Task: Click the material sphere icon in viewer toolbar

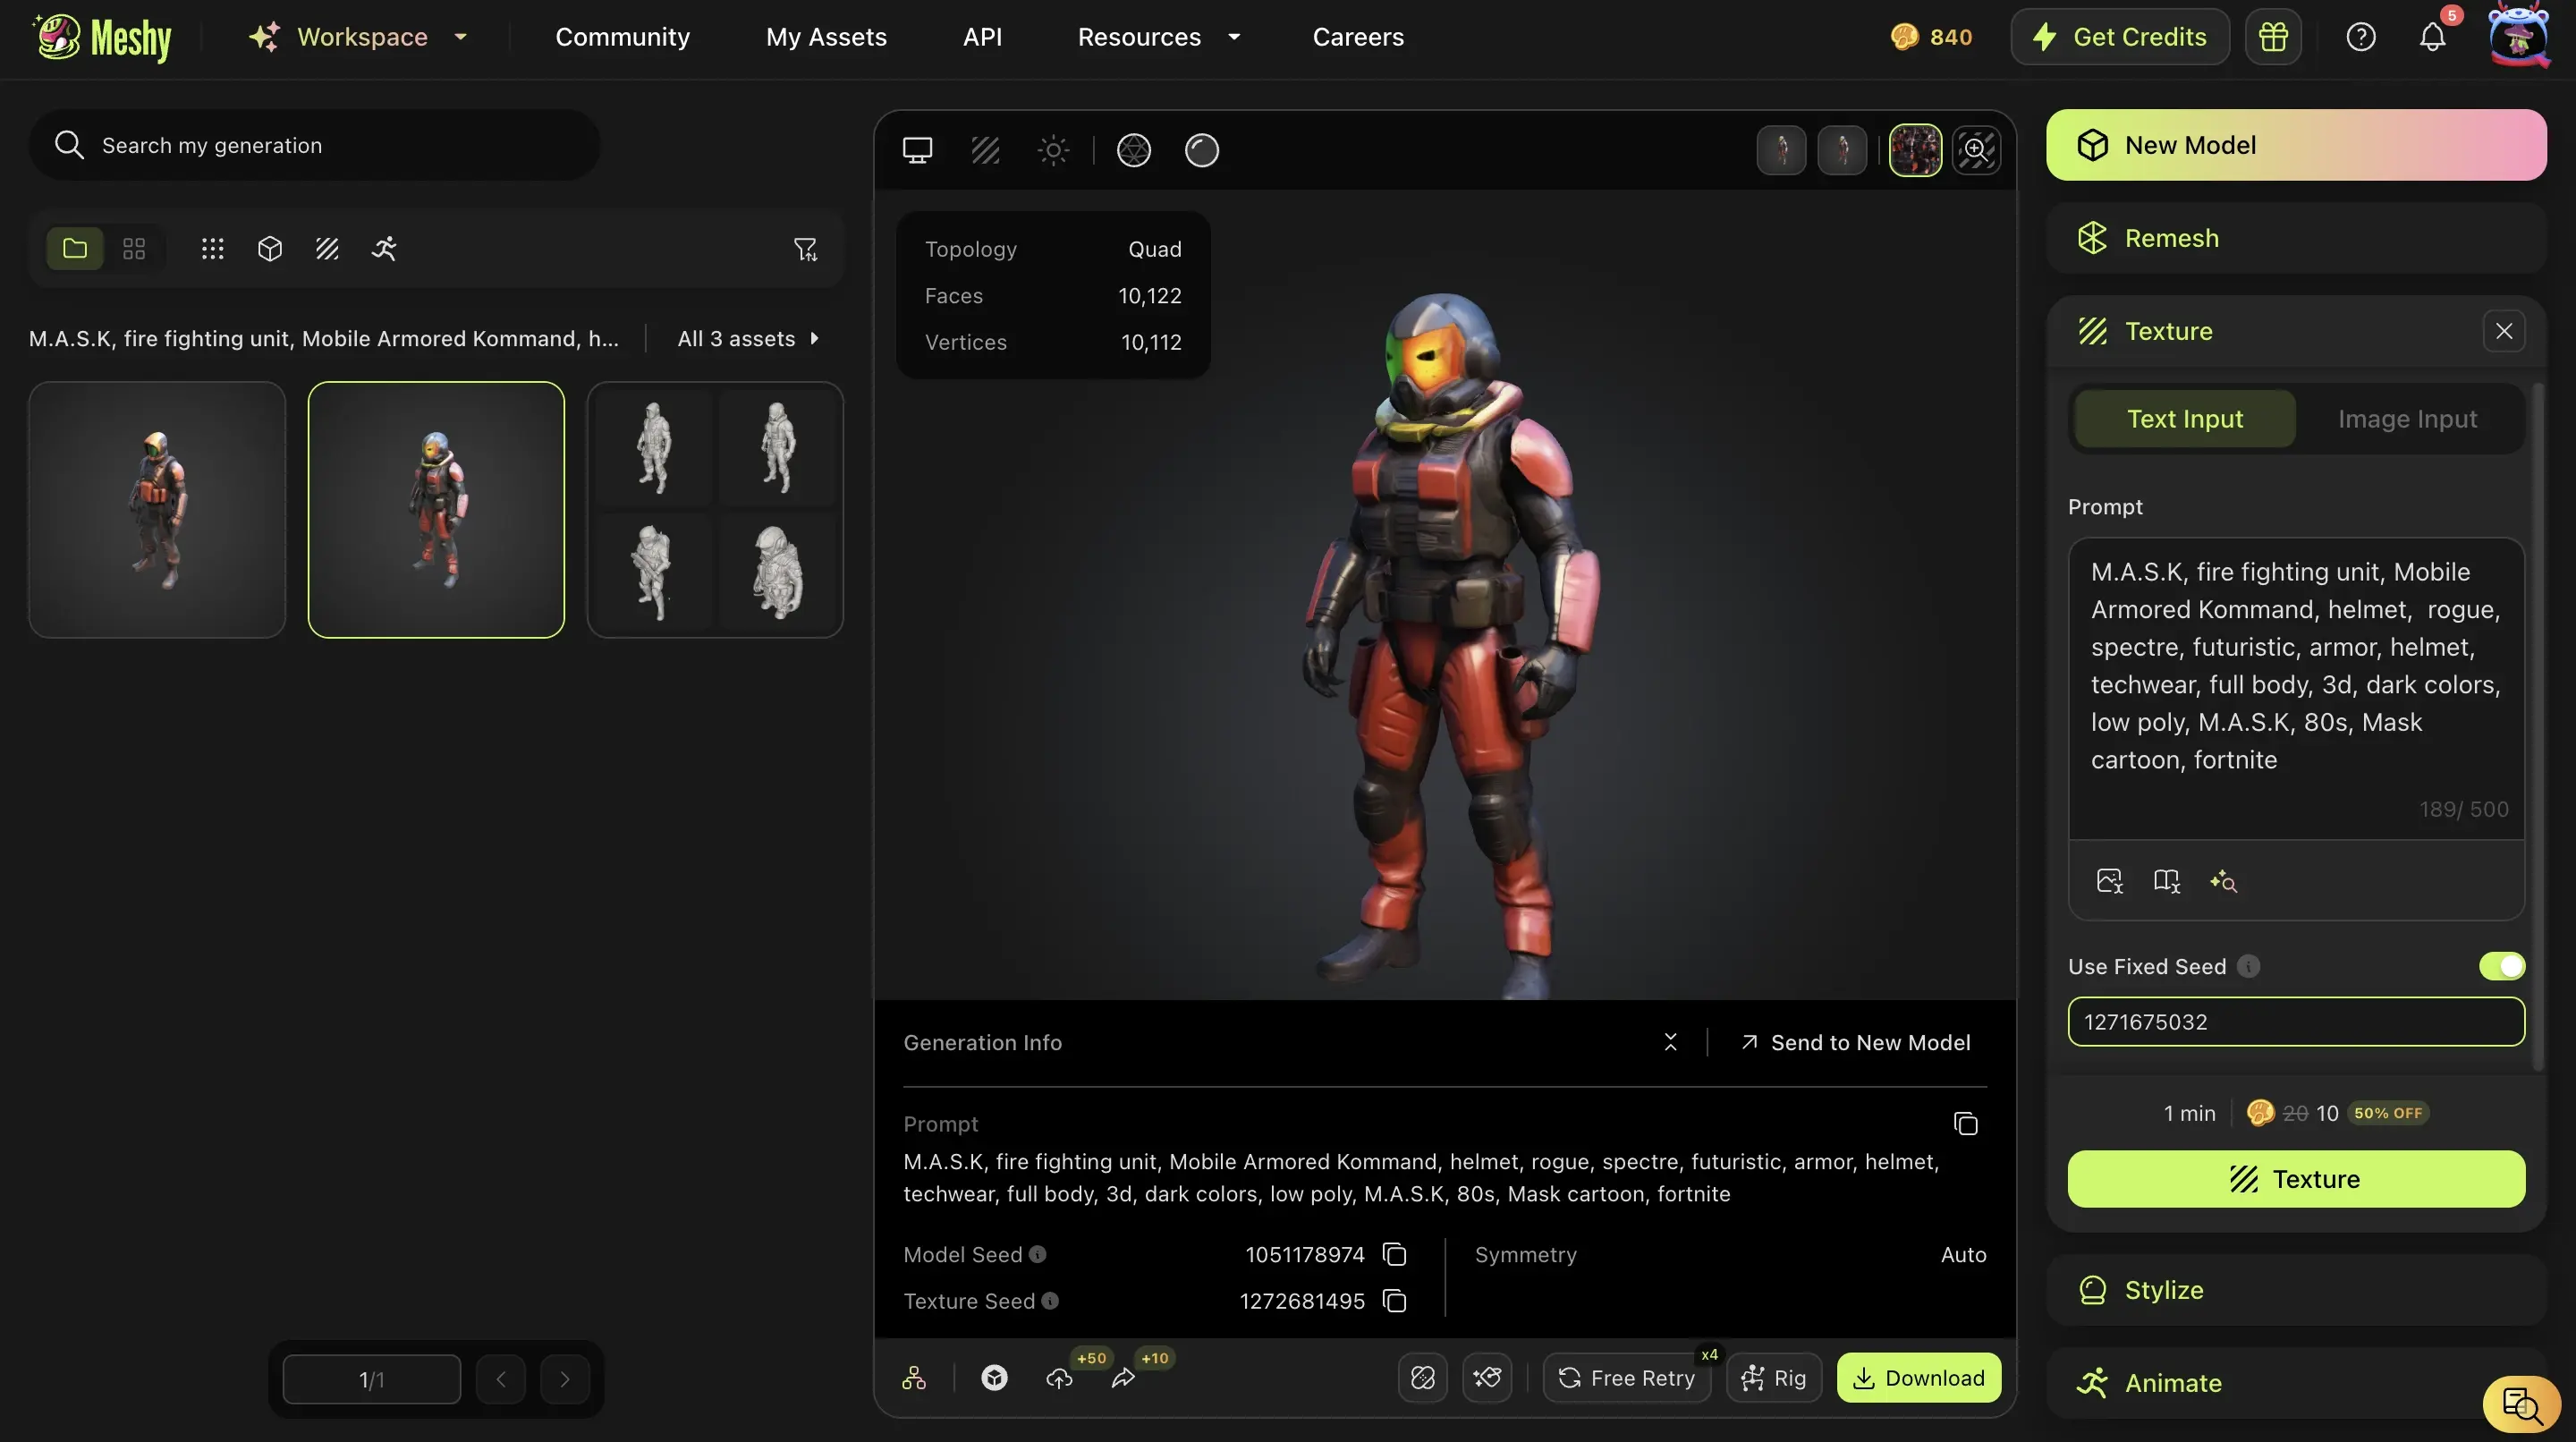Action: (x=1133, y=150)
